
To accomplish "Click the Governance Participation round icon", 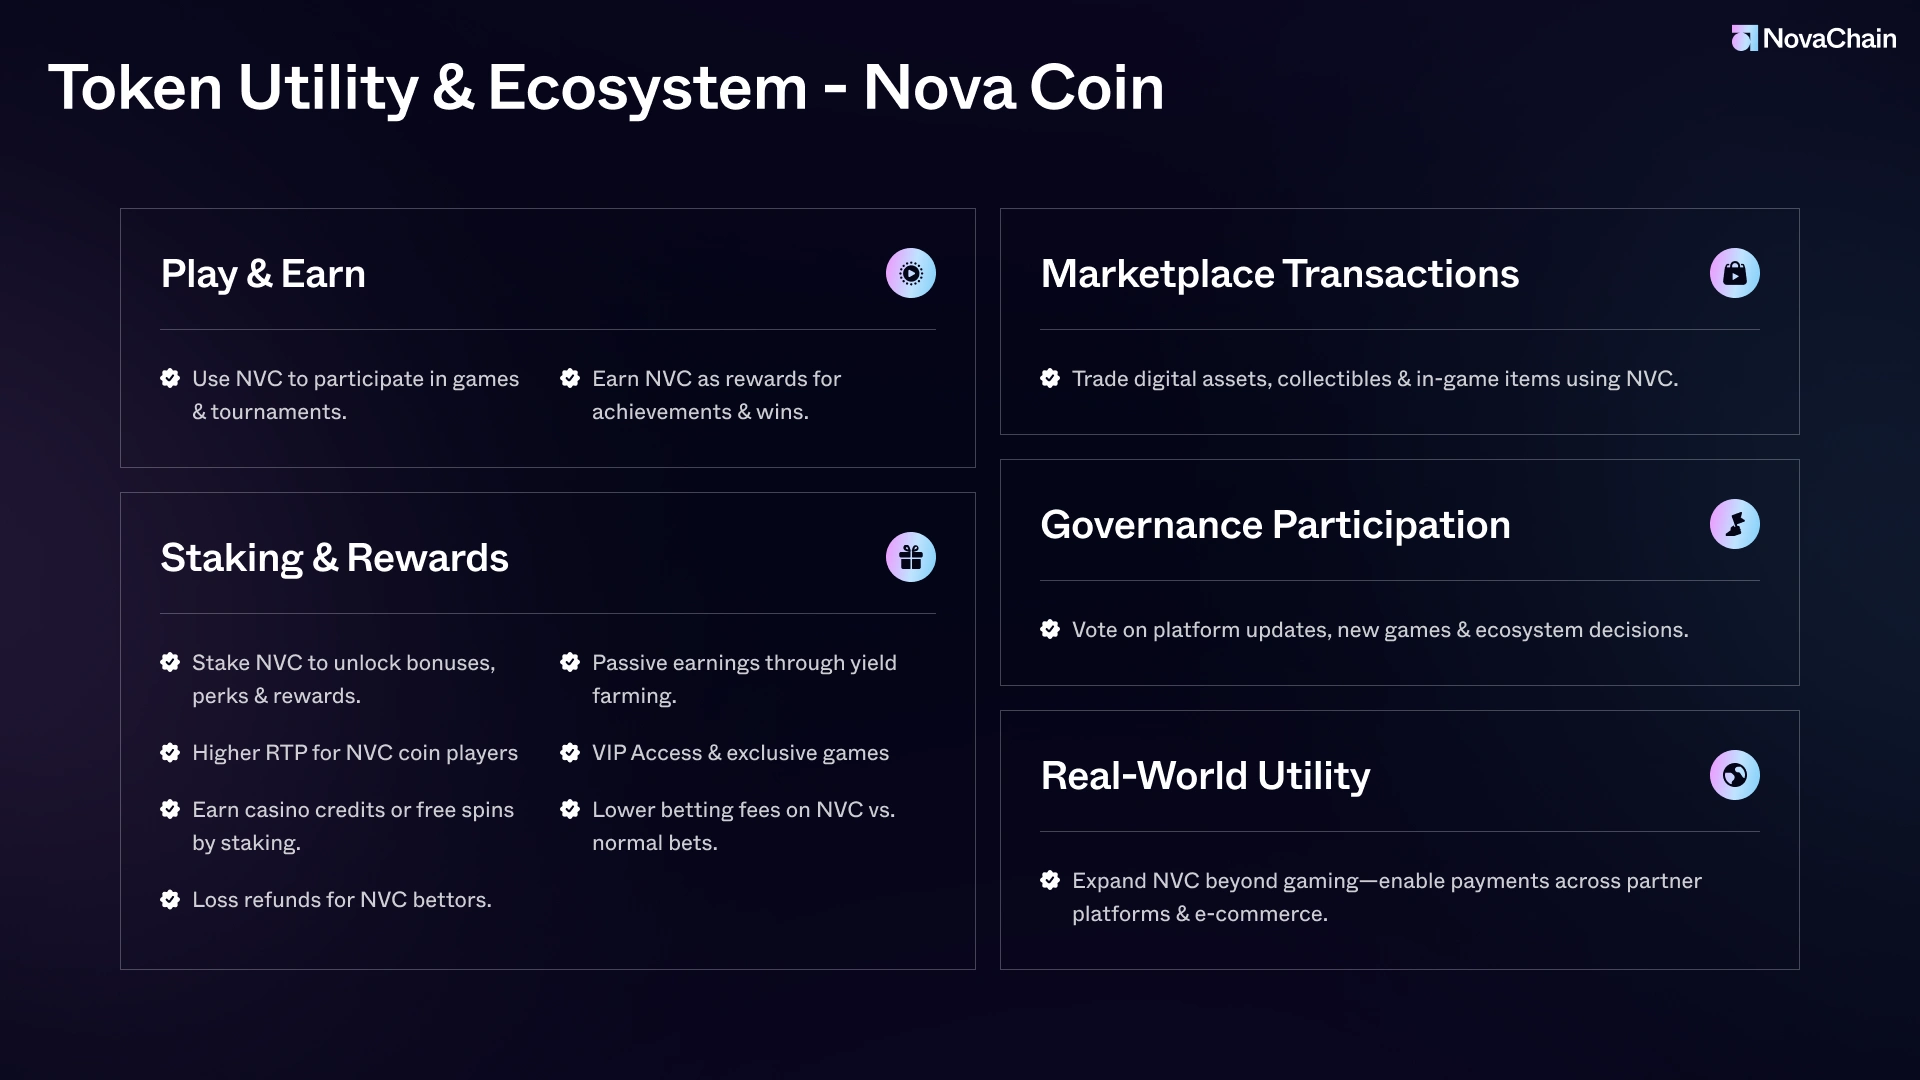I will (x=1734, y=524).
